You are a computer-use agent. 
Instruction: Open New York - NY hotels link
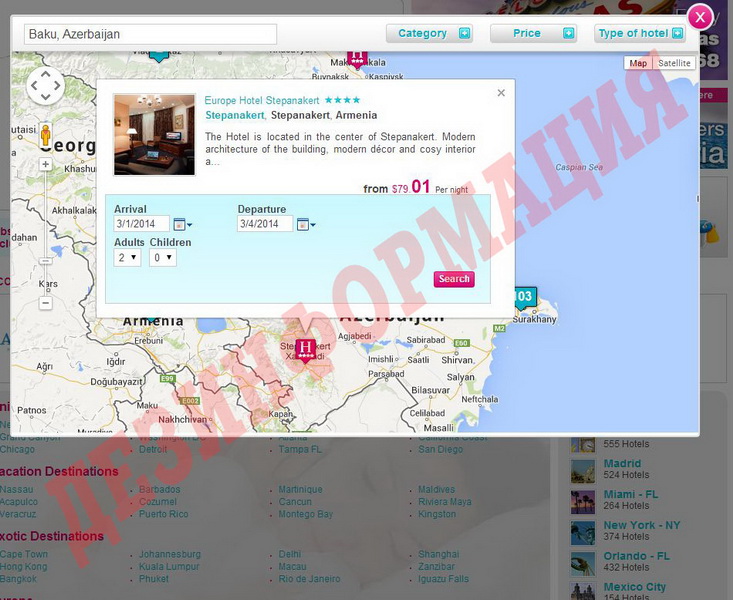click(x=642, y=525)
